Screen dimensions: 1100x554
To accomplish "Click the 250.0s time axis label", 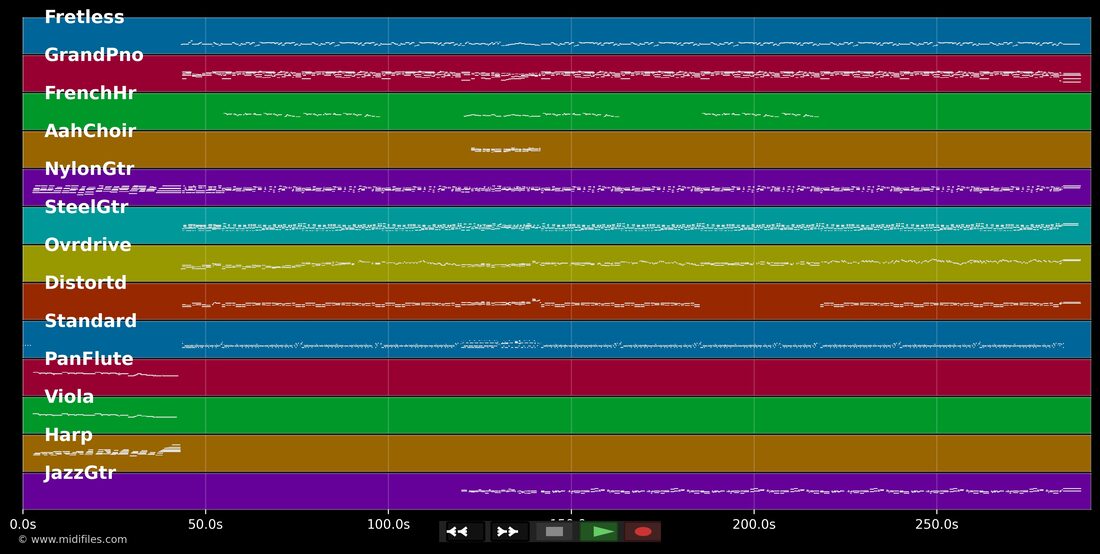I will [x=937, y=524].
